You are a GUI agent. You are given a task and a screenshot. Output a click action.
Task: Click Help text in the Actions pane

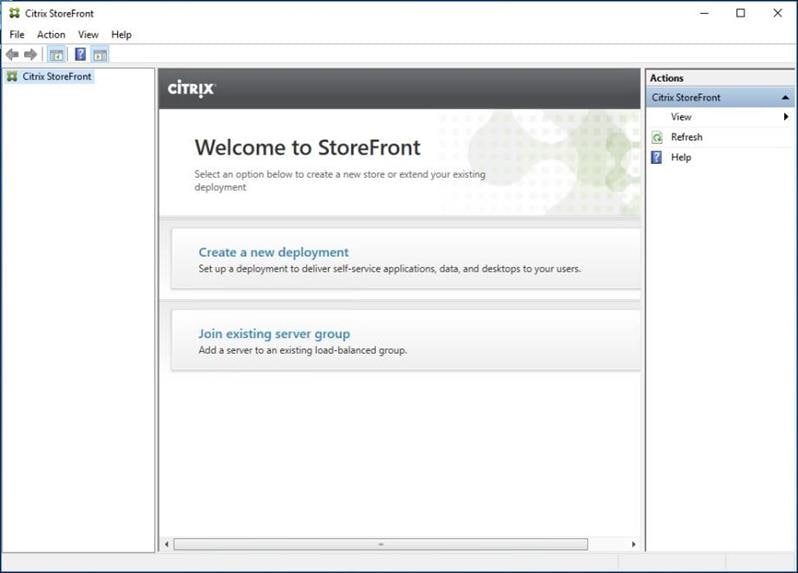pyautogui.click(x=681, y=157)
